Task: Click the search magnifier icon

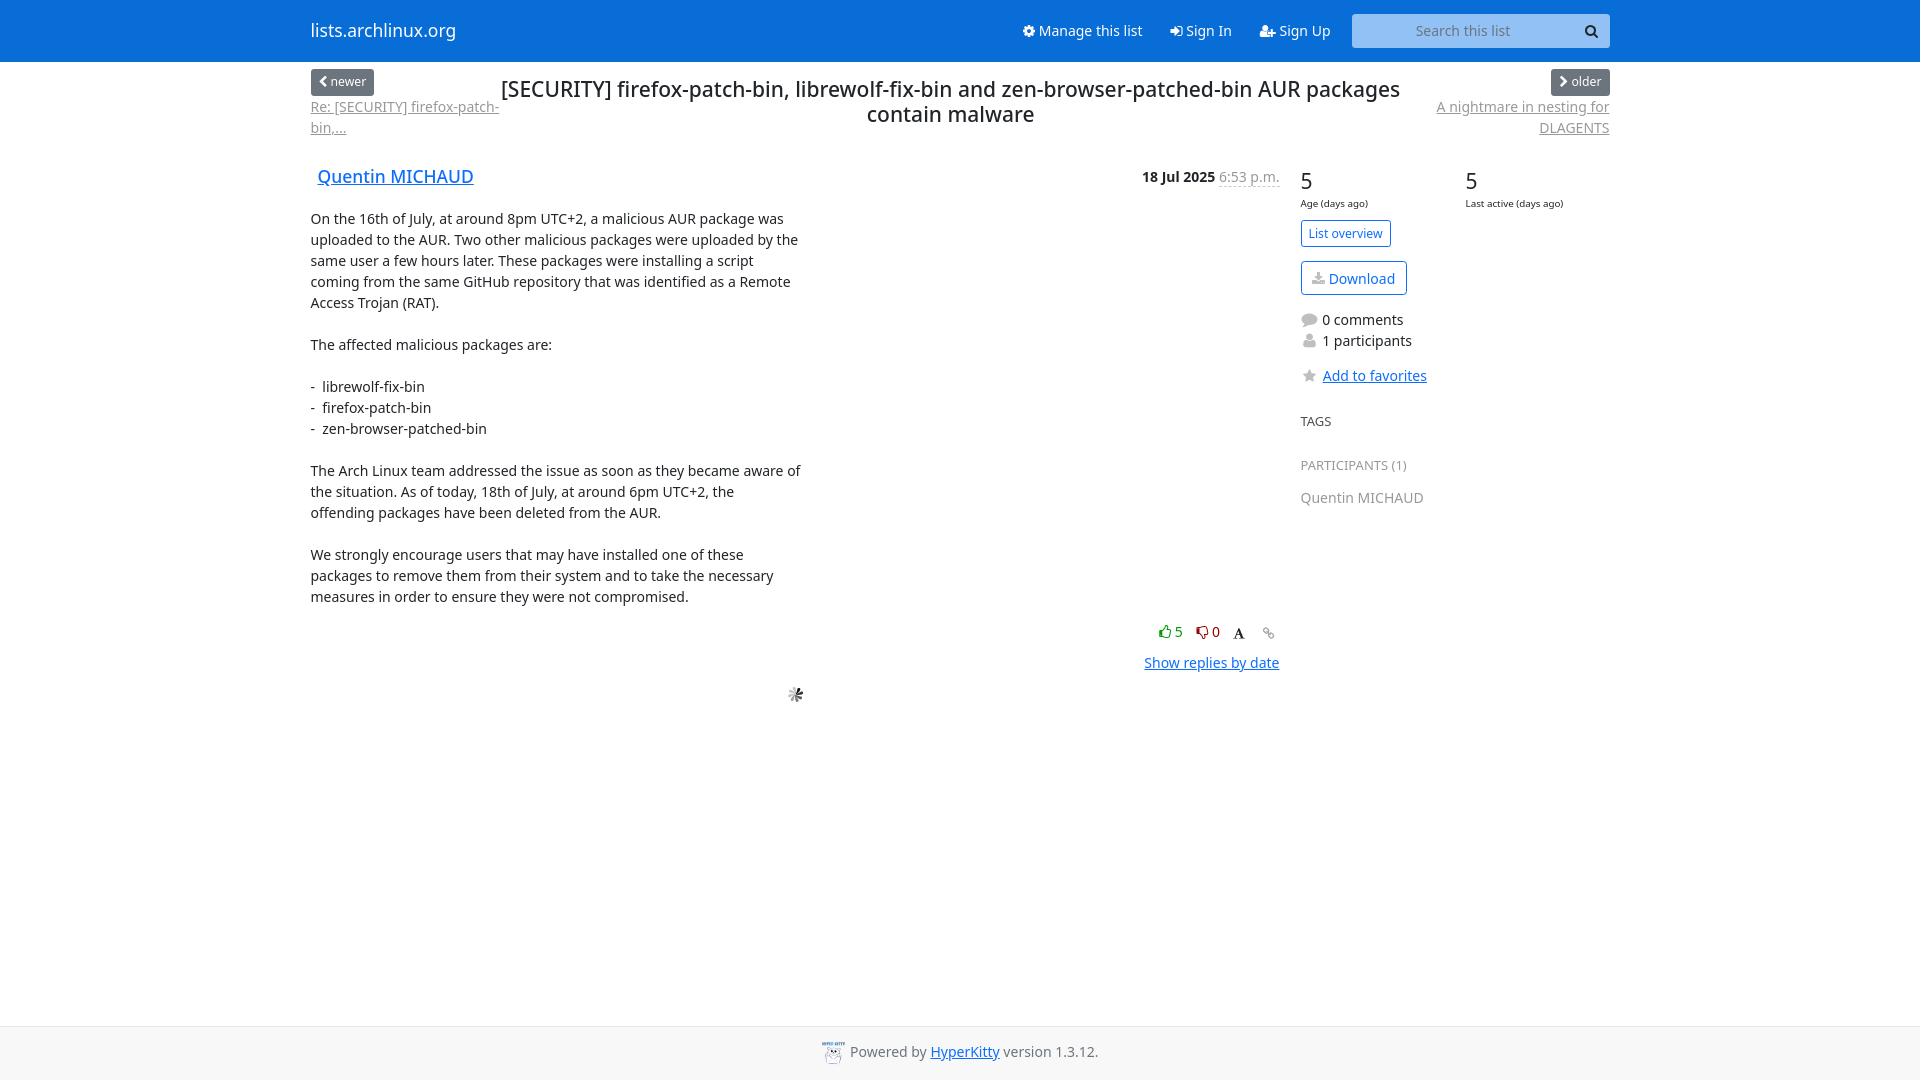Action: pyautogui.click(x=1591, y=31)
